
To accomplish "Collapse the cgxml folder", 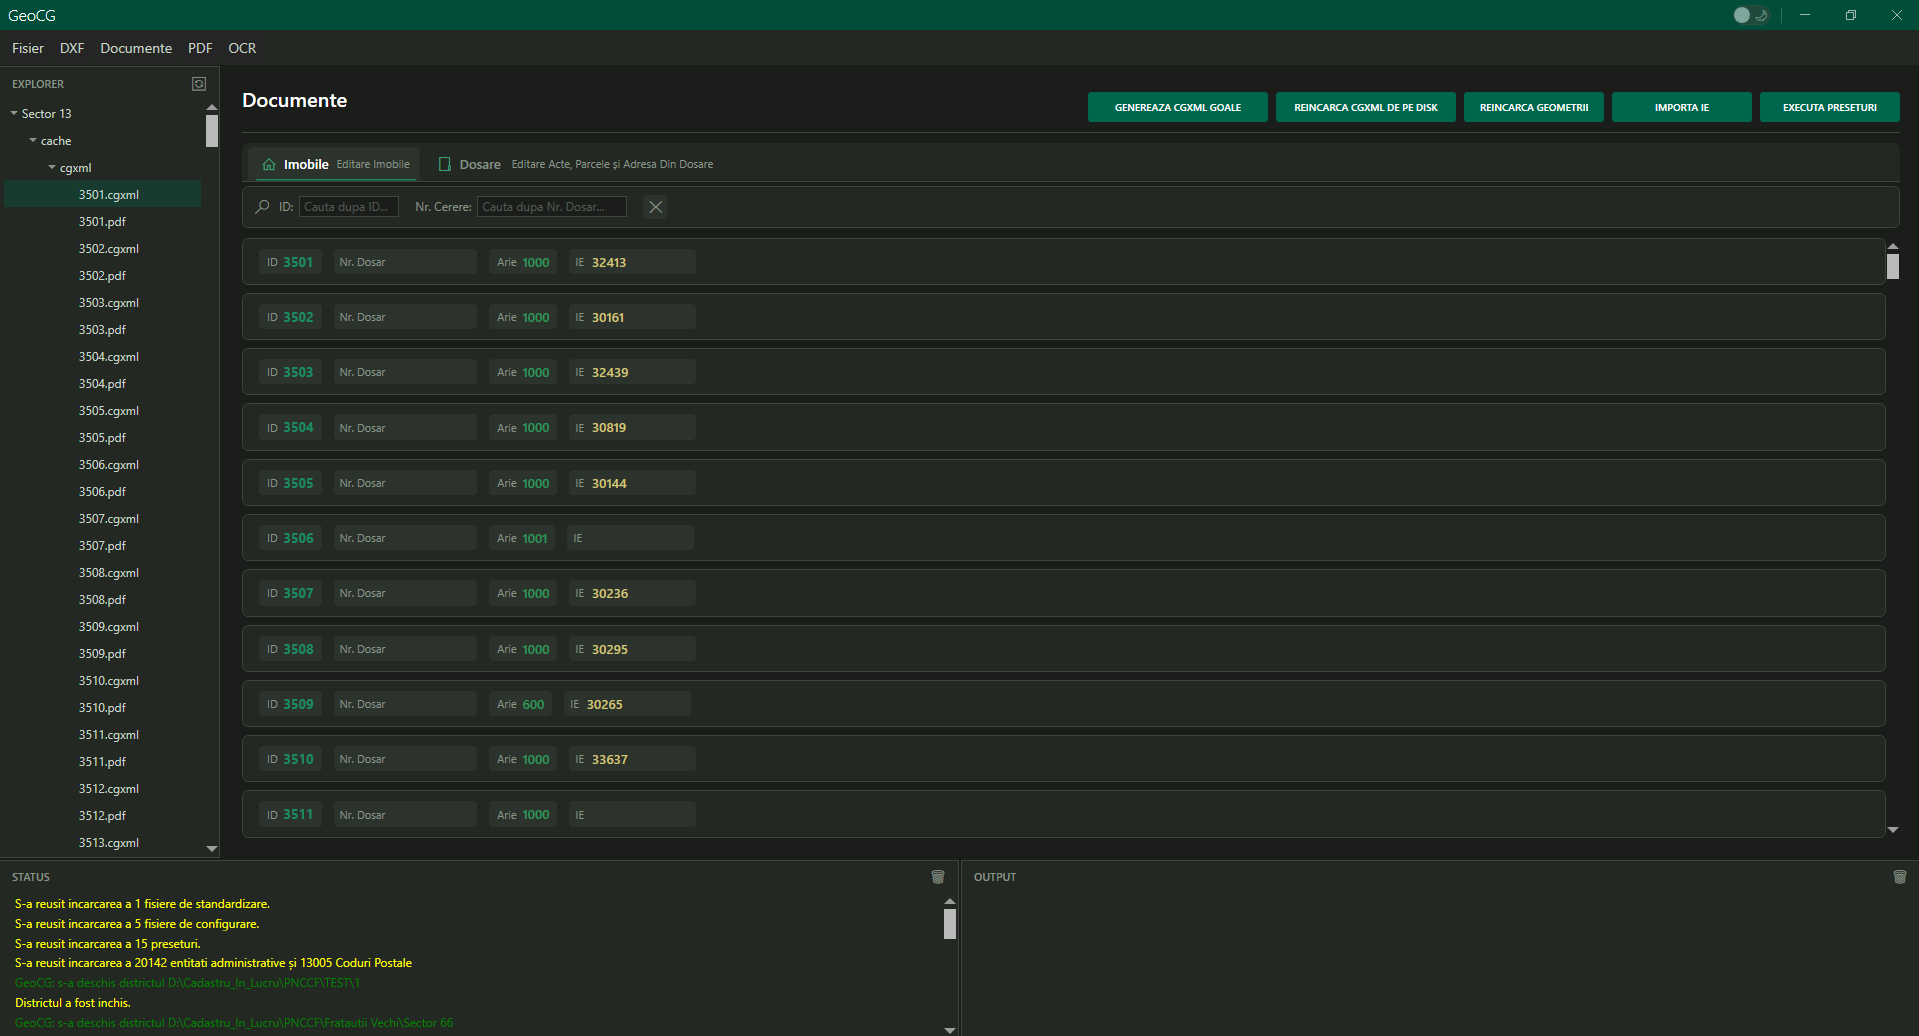I will point(52,168).
